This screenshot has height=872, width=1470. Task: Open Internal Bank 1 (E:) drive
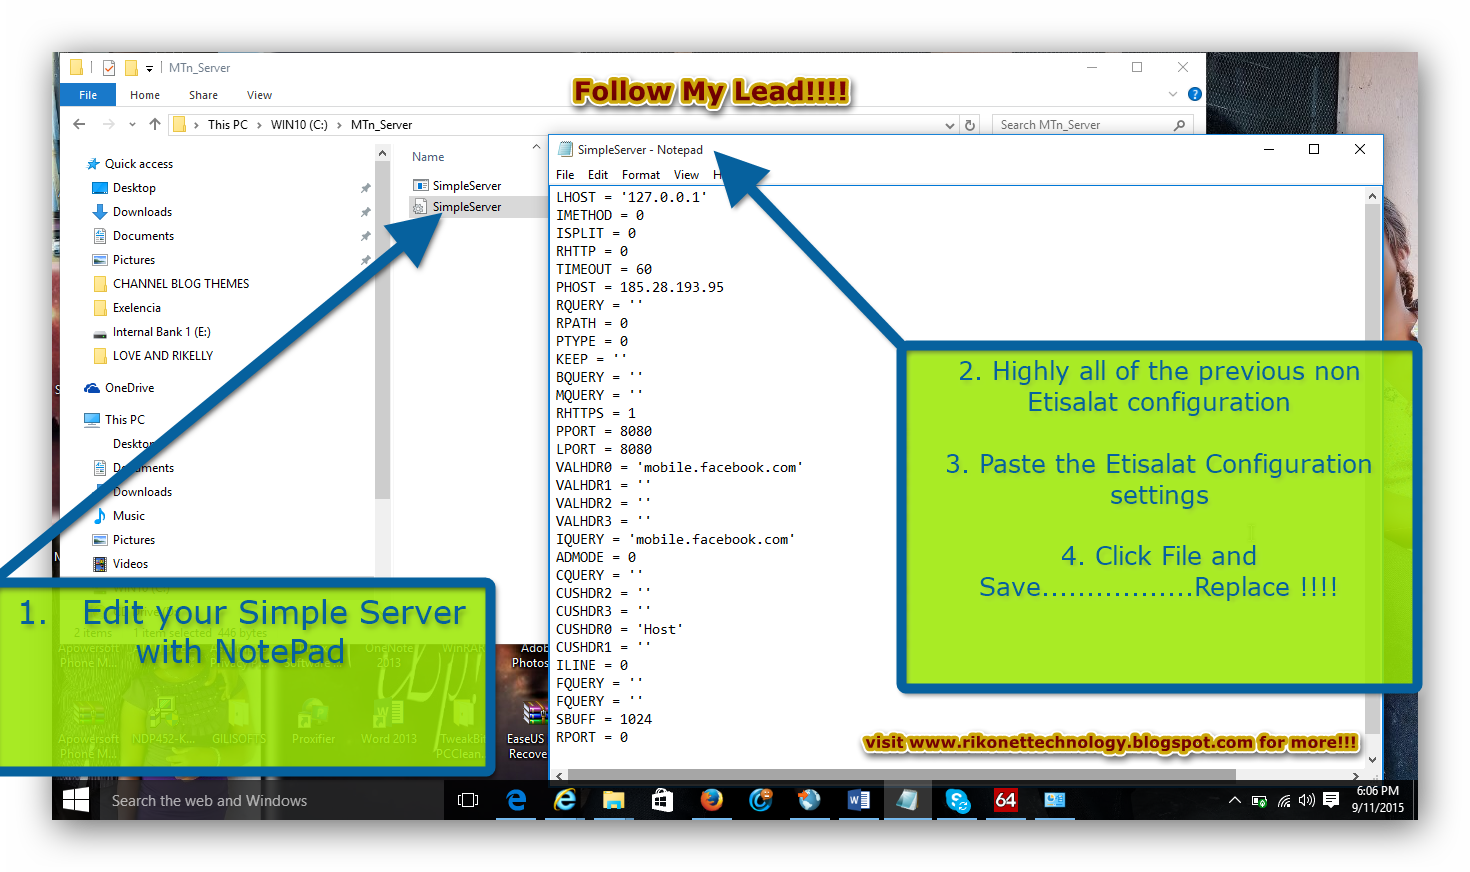pyautogui.click(x=161, y=332)
